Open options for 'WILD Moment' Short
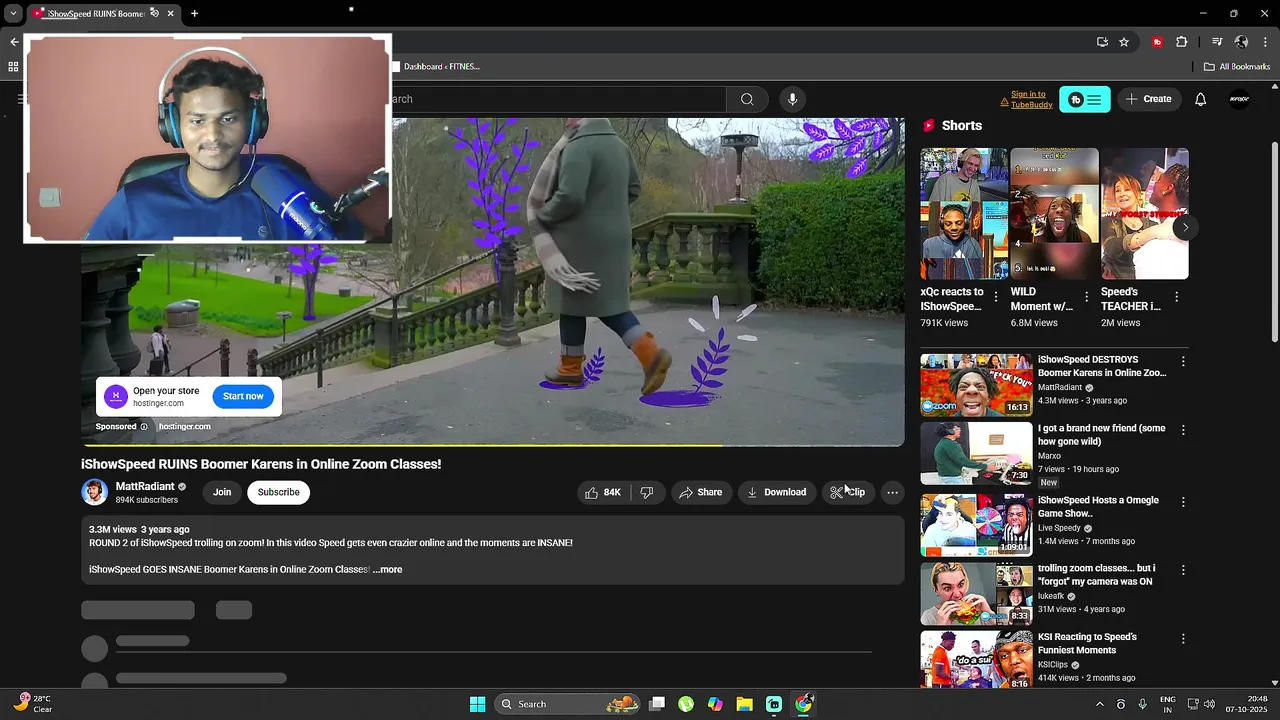The height and width of the screenshot is (720, 1280). coord(1086,297)
